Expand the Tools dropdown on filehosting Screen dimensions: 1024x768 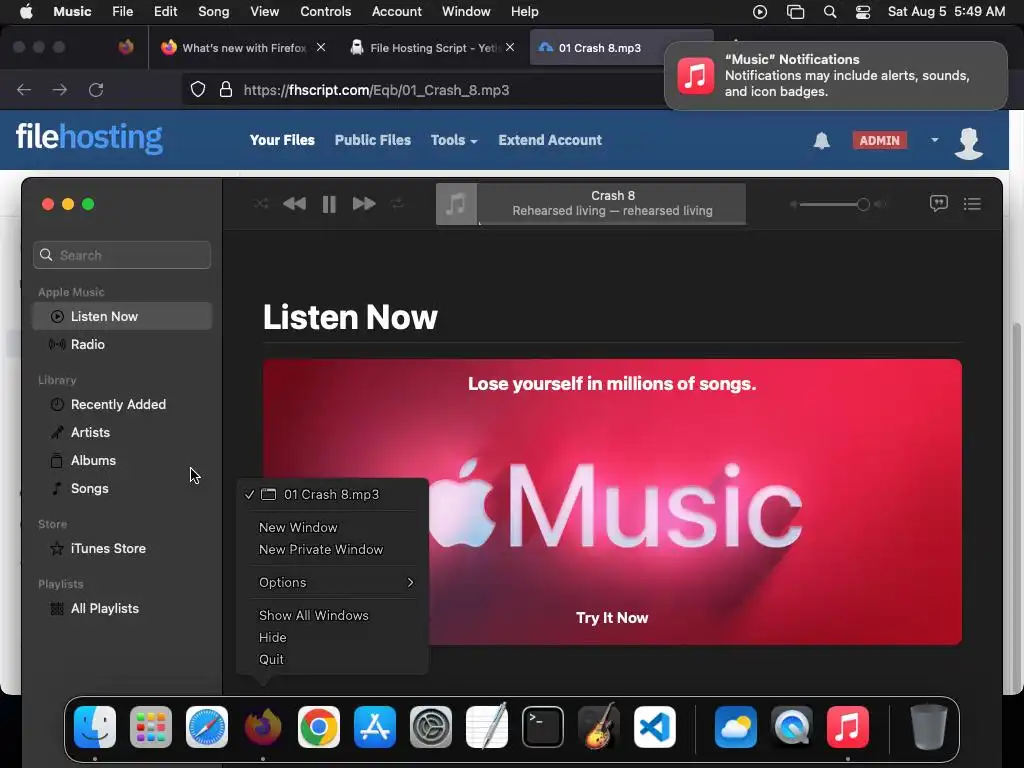tap(454, 140)
